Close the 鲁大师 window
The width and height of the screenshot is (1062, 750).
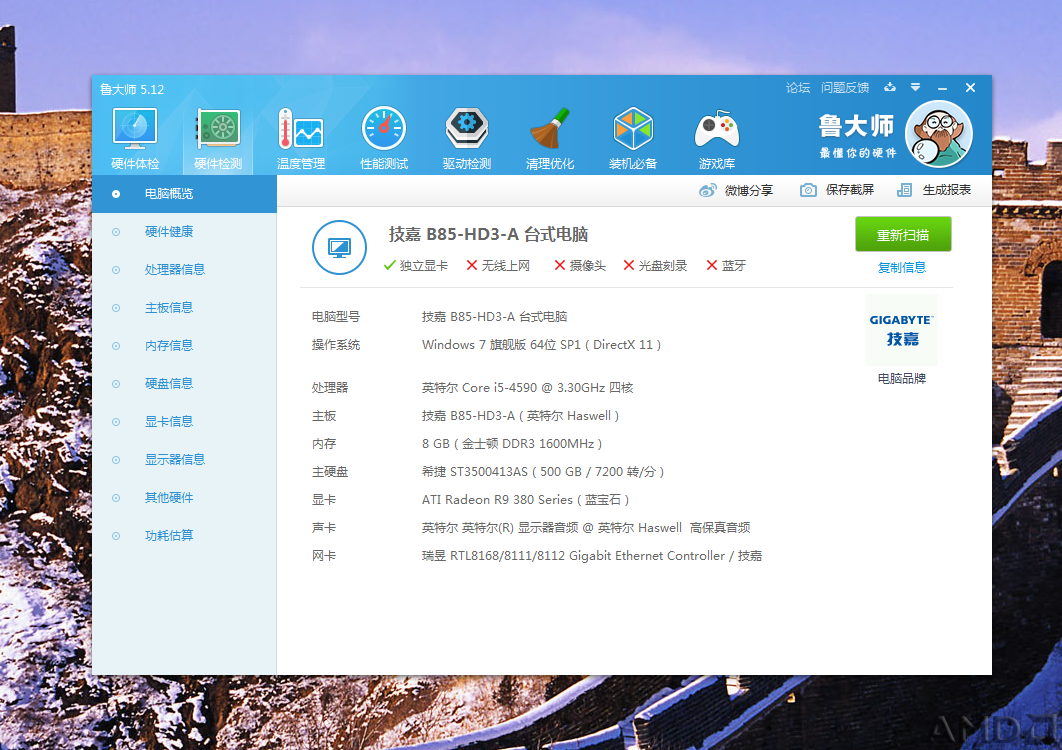pyautogui.click(x=971, y=87)
